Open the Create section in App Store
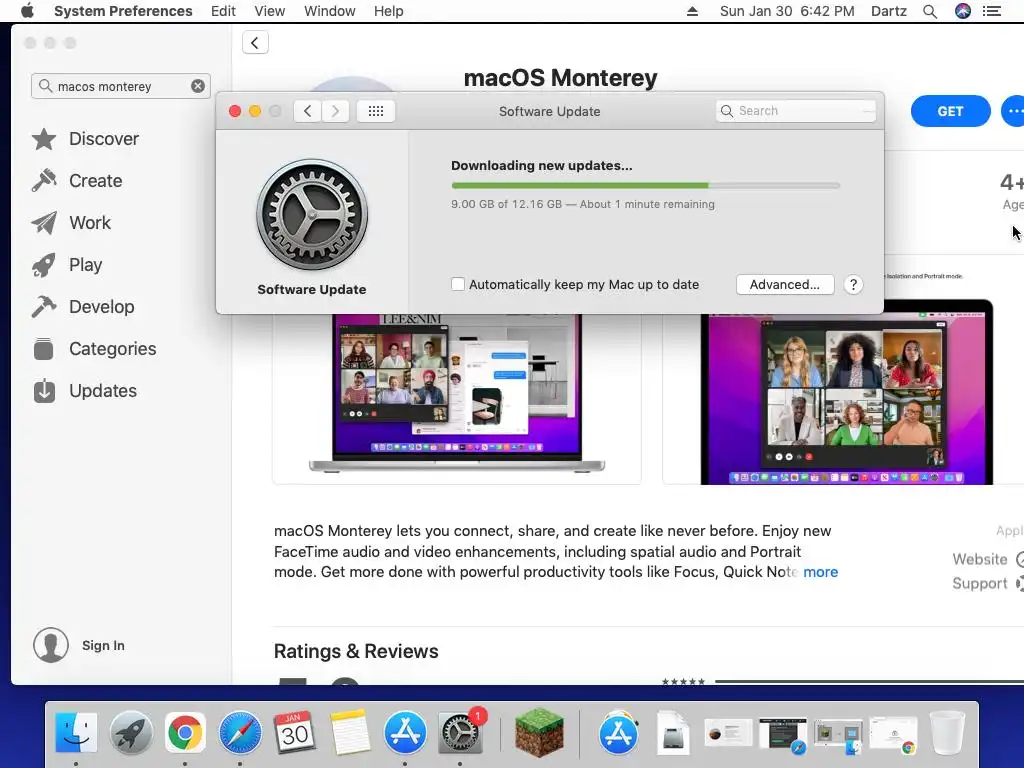The height and width of the screenshot is (768, 1024). point(77,181)
